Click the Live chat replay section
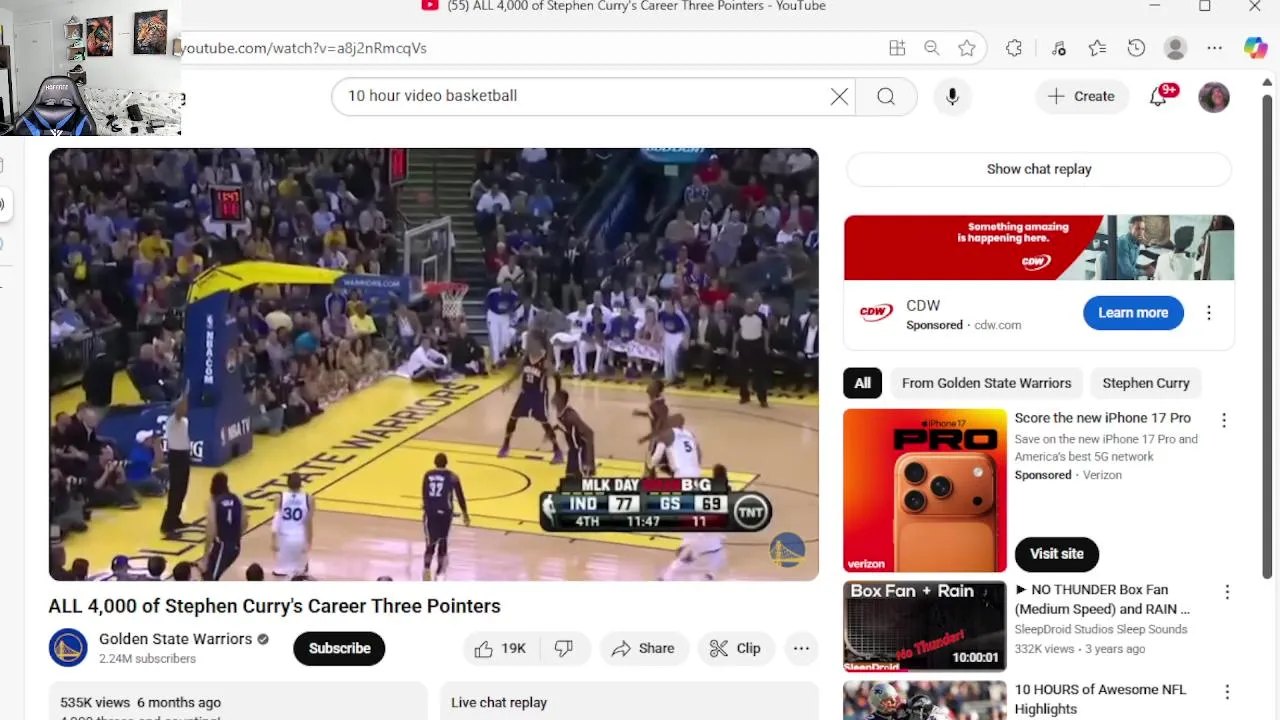 [x=630, y=701]
